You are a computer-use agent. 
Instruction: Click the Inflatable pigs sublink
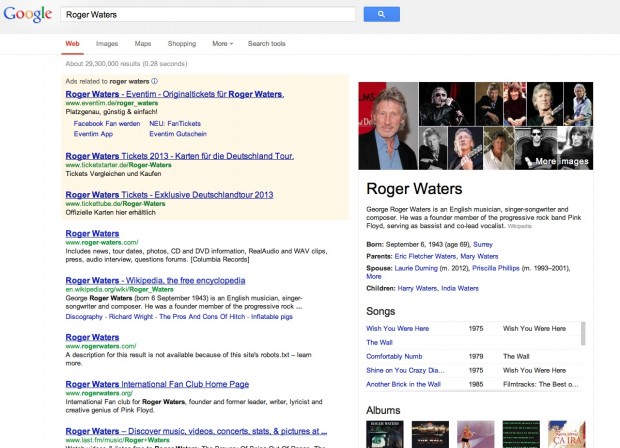[272, 316]
